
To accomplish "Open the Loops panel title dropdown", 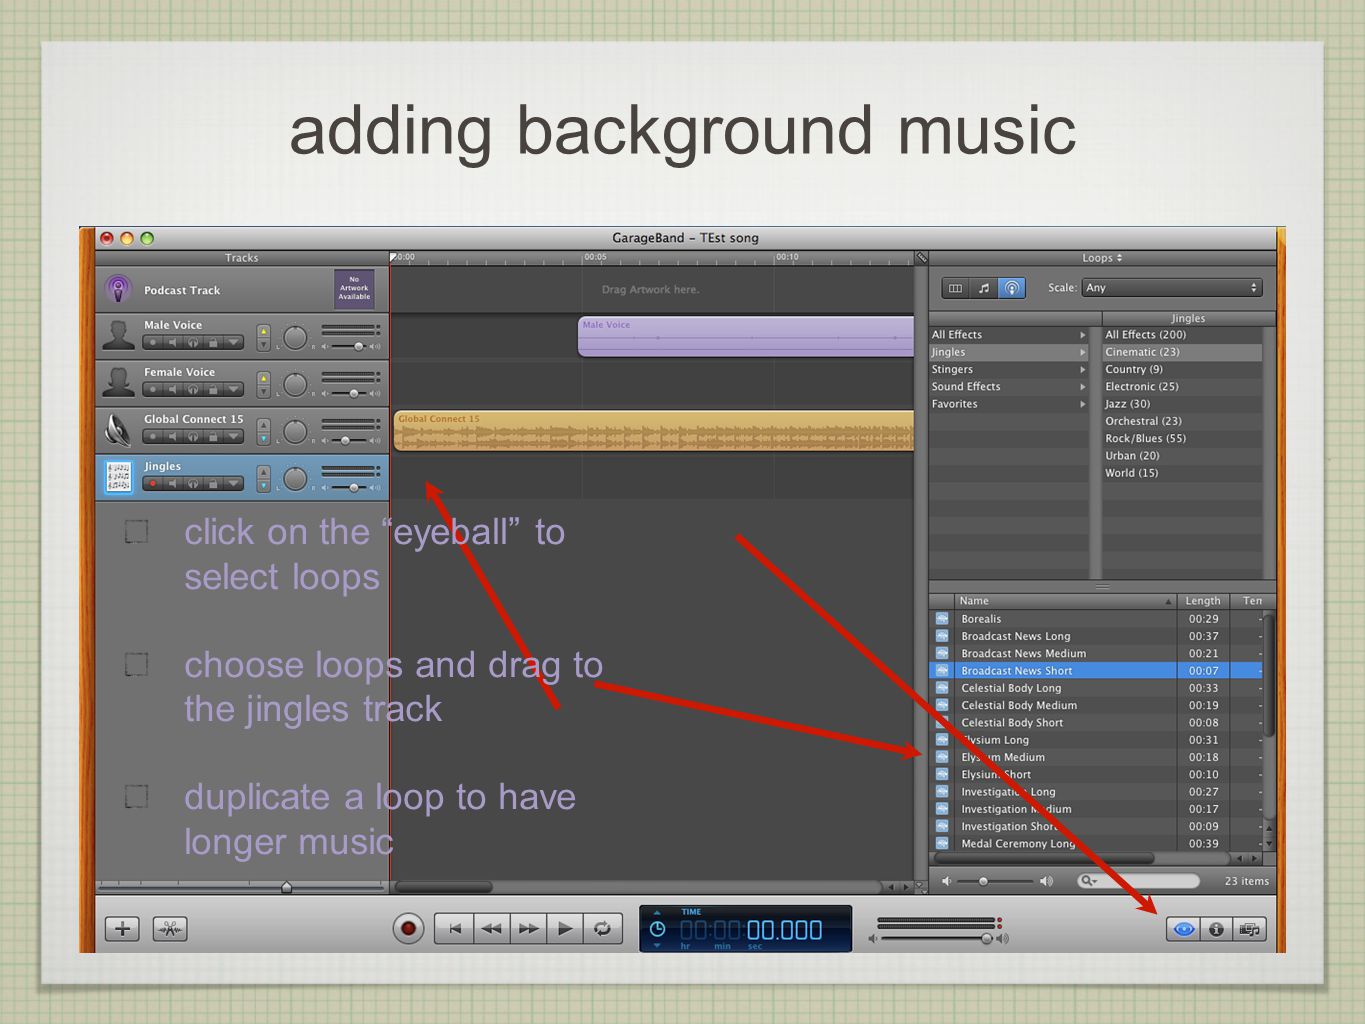I will click(x=1102, y=258).
